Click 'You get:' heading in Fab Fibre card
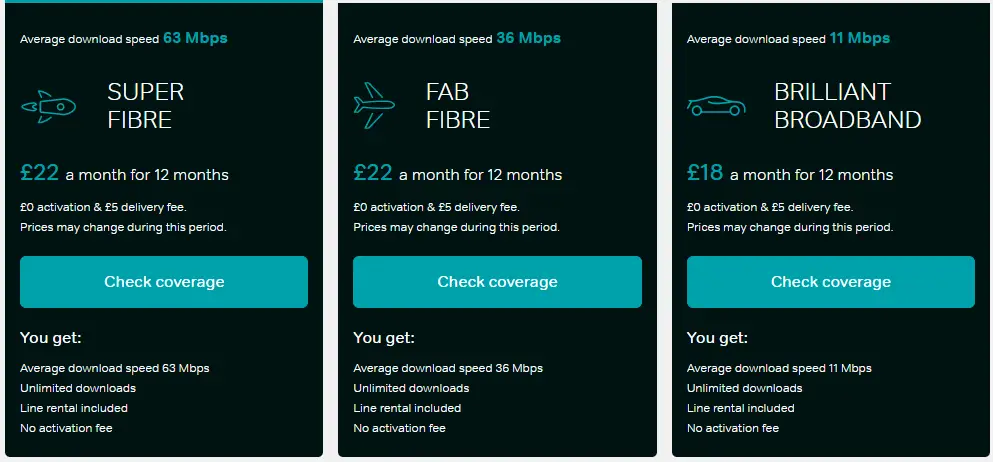Image resolution: width=993 pixels, height=462 pixels. pyautogui.click(x=384, y=338)
